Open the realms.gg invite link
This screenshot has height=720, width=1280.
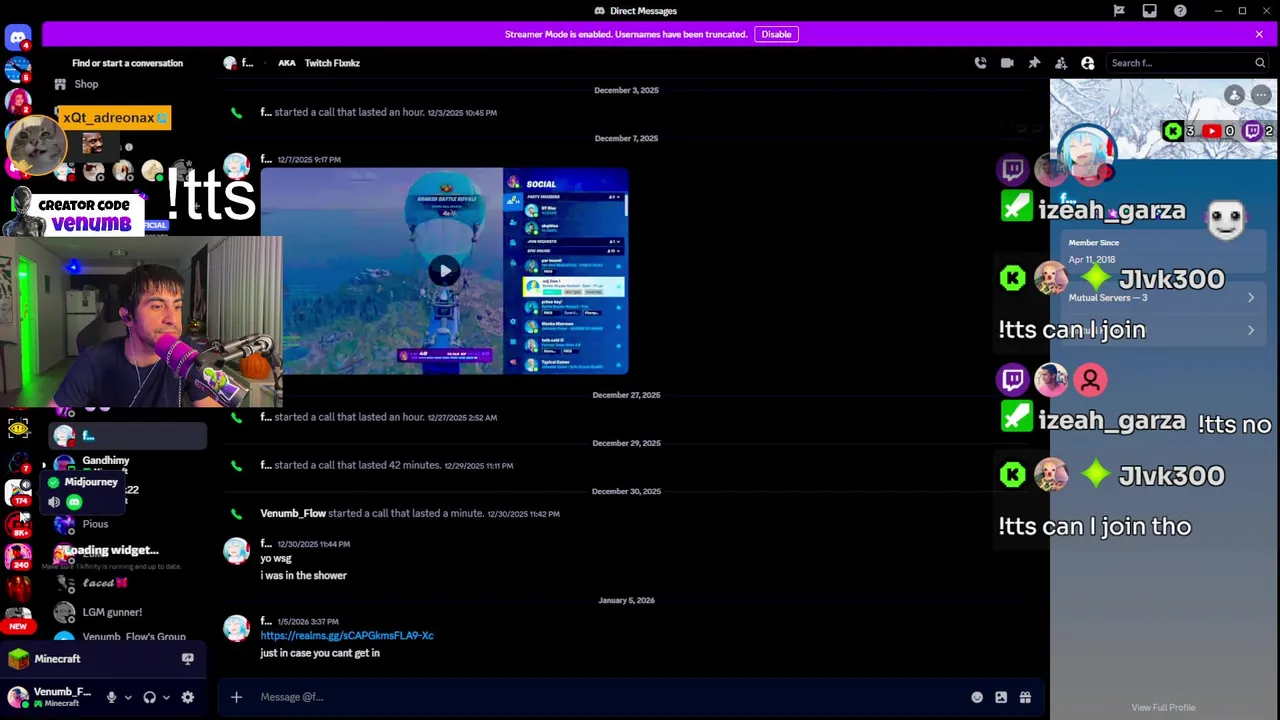point(347,636)
